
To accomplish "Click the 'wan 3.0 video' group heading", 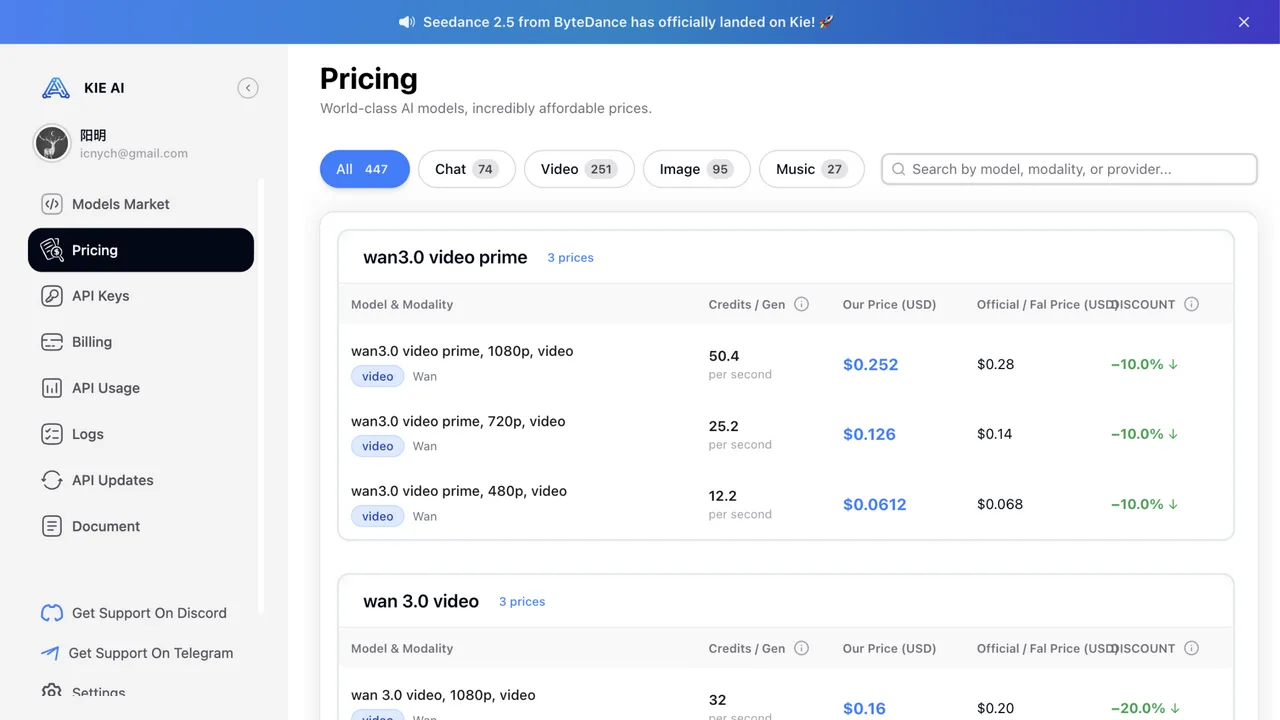I will (x=421, y=601).
